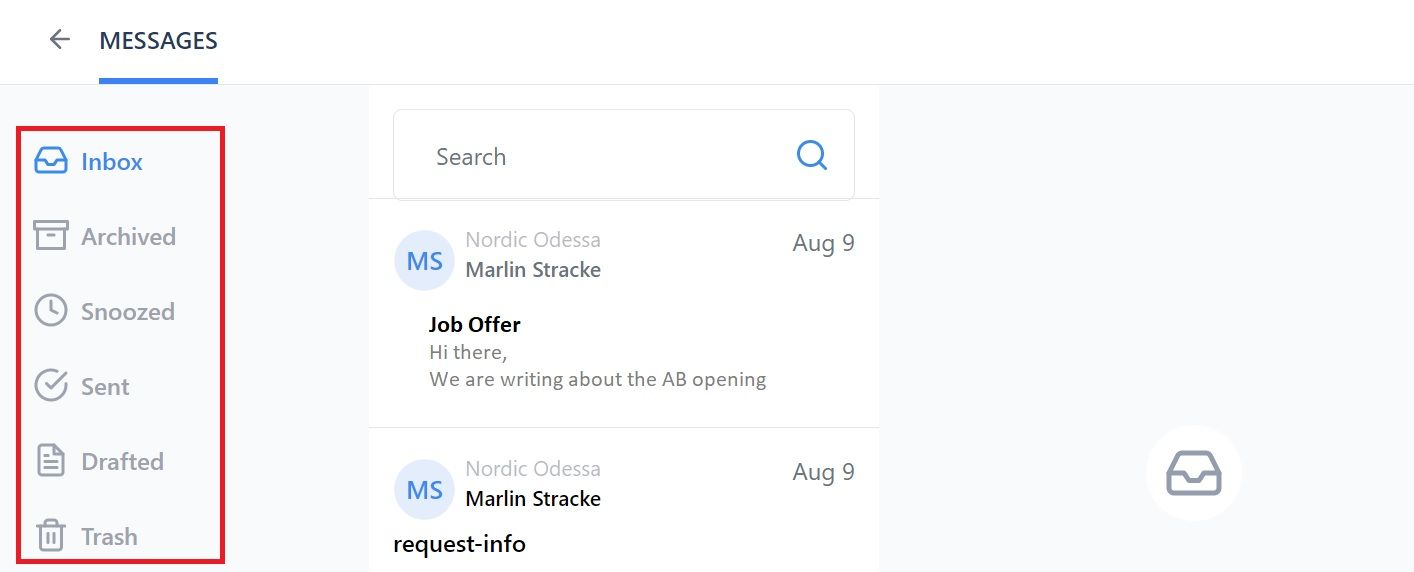Open the Sent folder label

coord(105,387)
